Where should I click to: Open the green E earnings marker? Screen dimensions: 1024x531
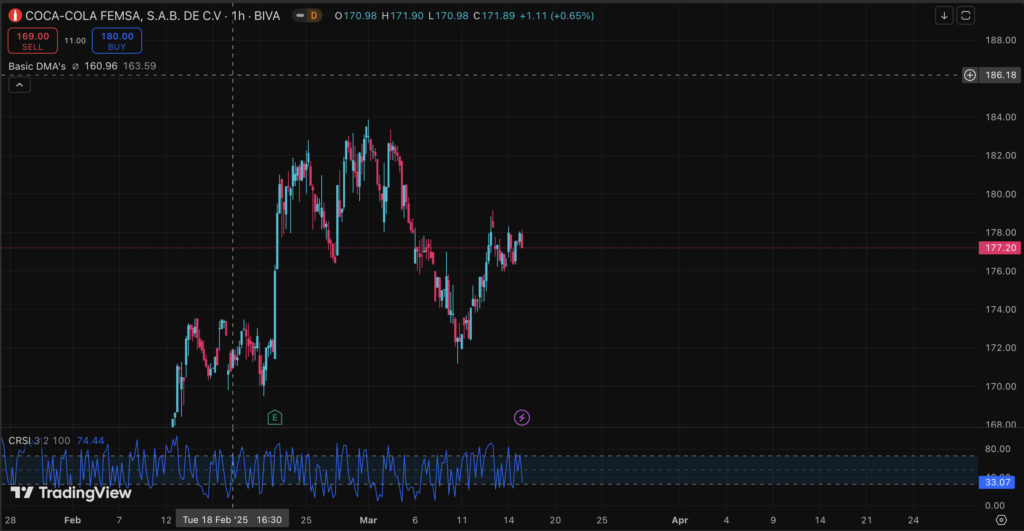[x=275, y=417]
